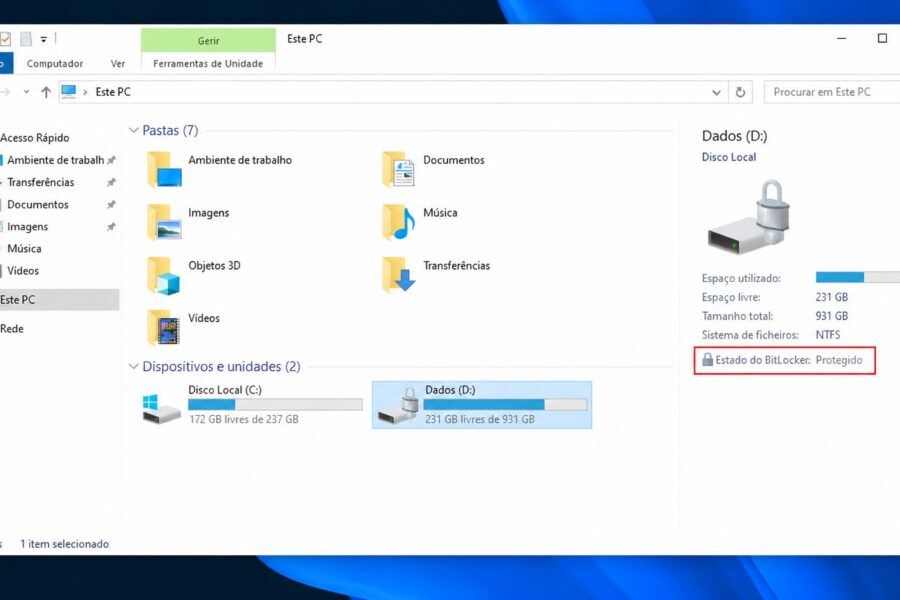900x600 pixels.
Task: Click the Tamanho total '931 GB' value
Action: coord(832,316)
